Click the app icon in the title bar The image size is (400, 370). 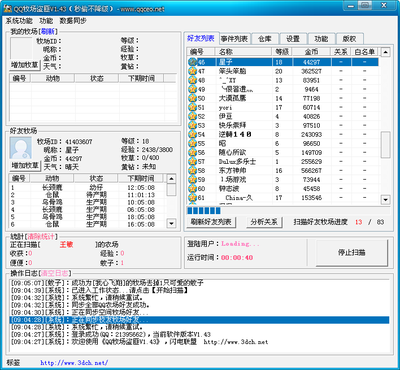[x=8, y=9]
